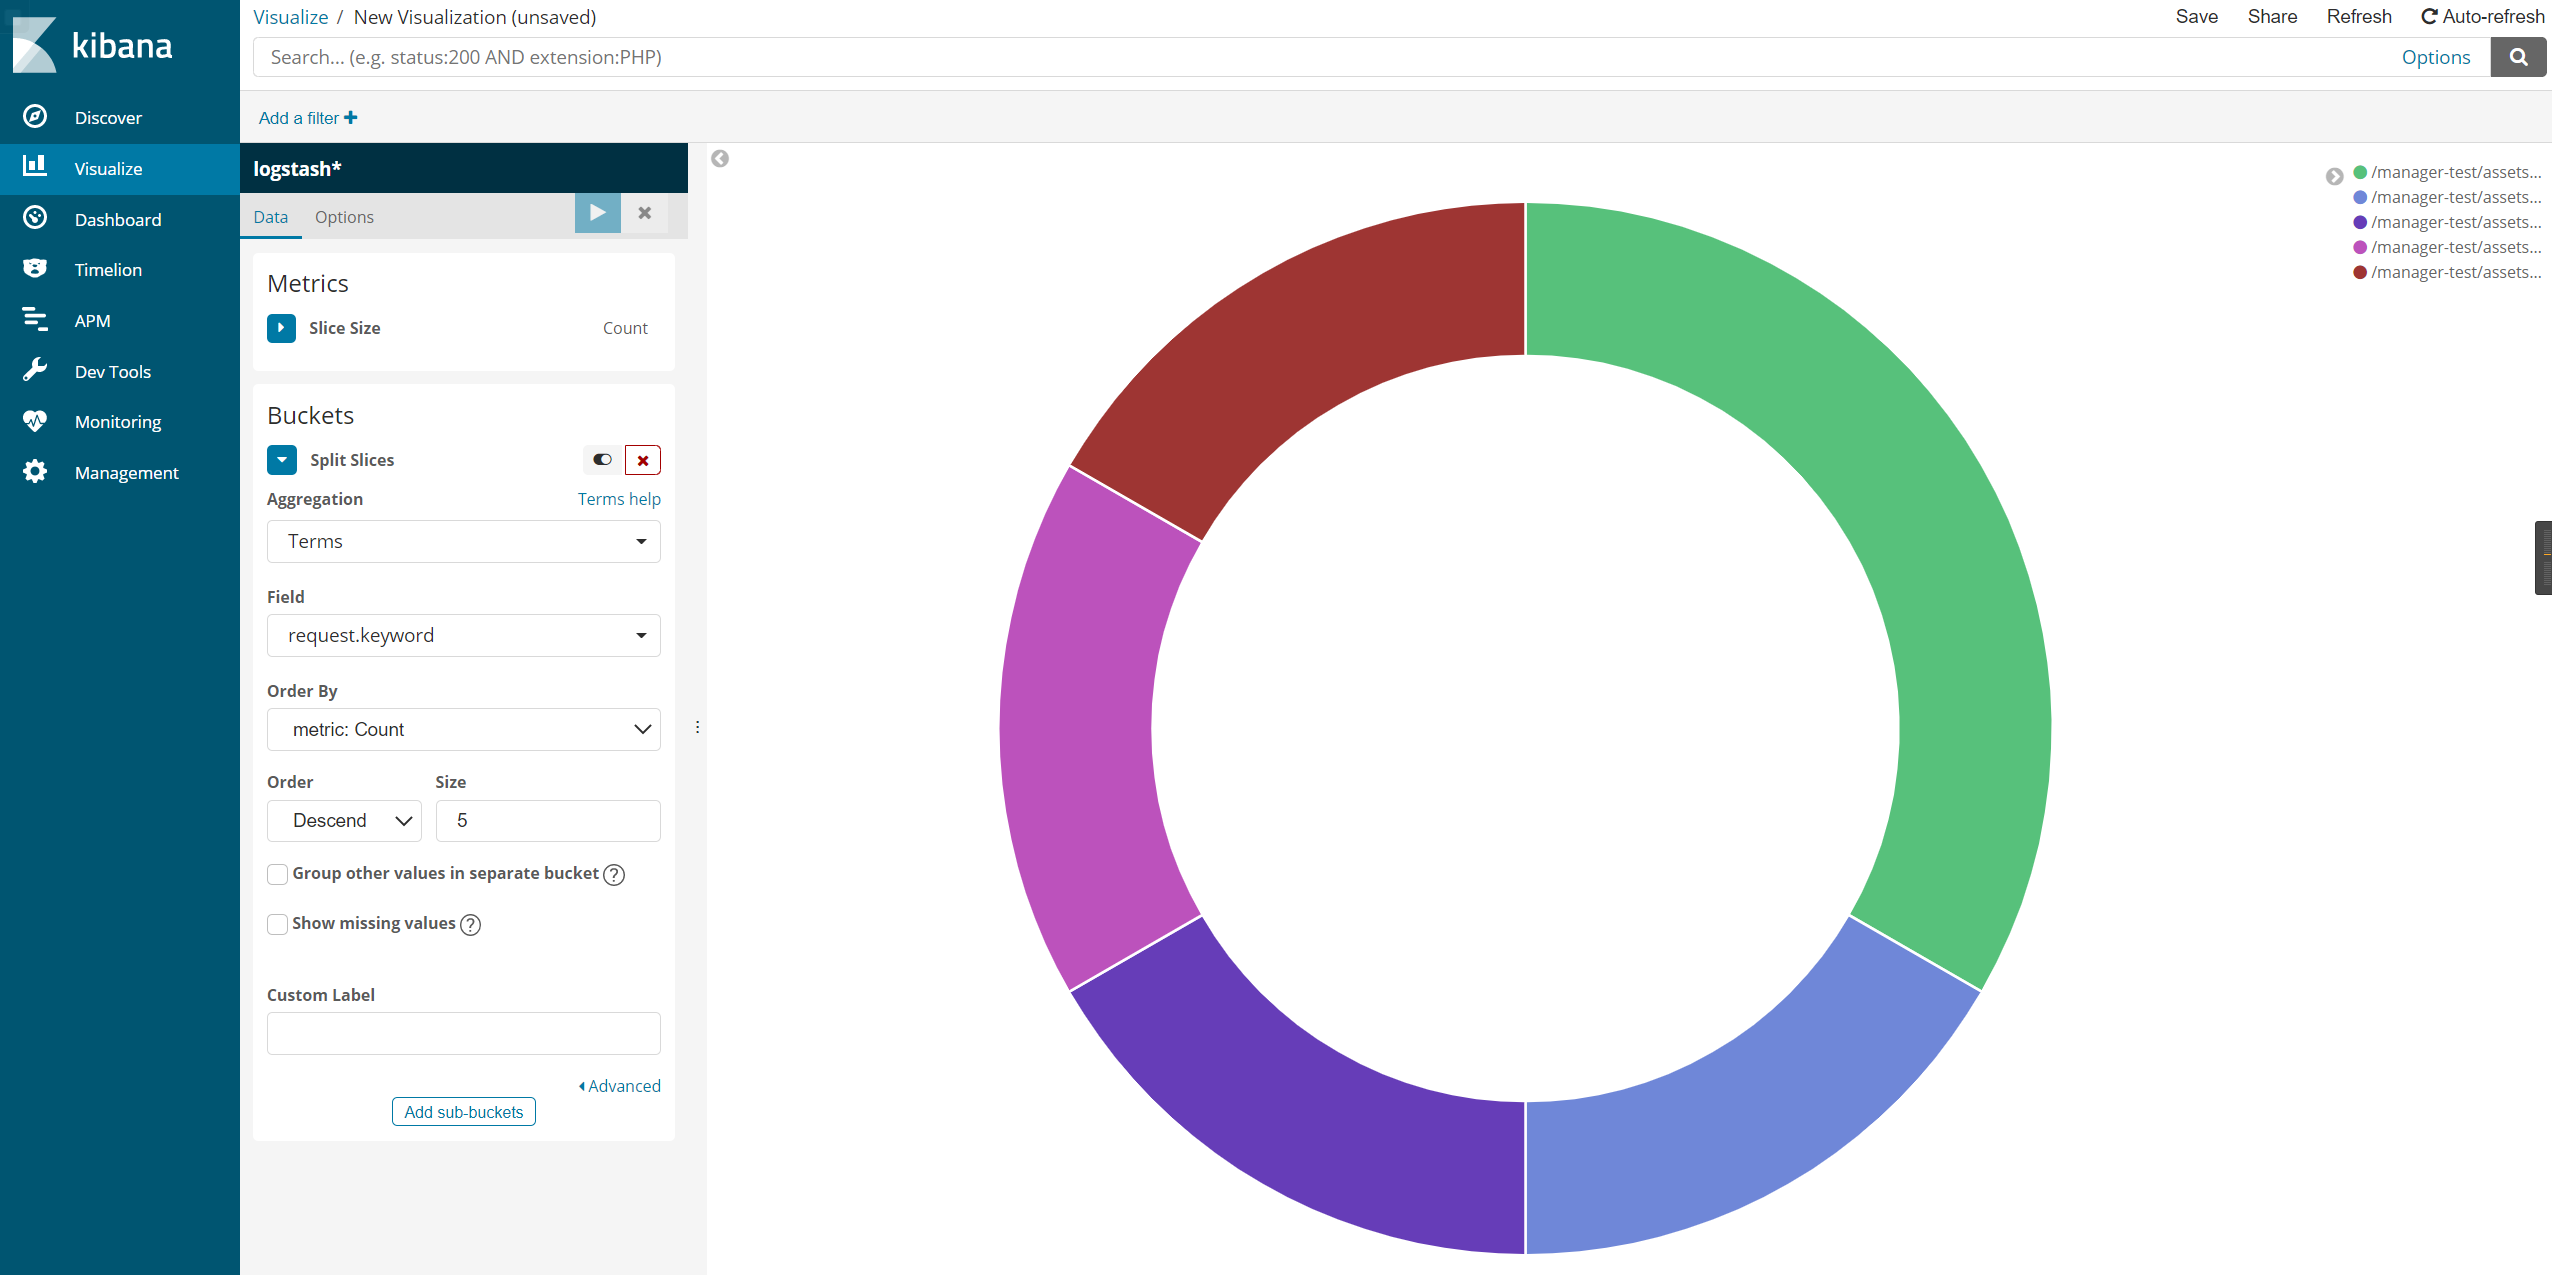The image size is (2552, 1275).
Task: Click the dark red legend color dot
Action: tap(2360, 272)
